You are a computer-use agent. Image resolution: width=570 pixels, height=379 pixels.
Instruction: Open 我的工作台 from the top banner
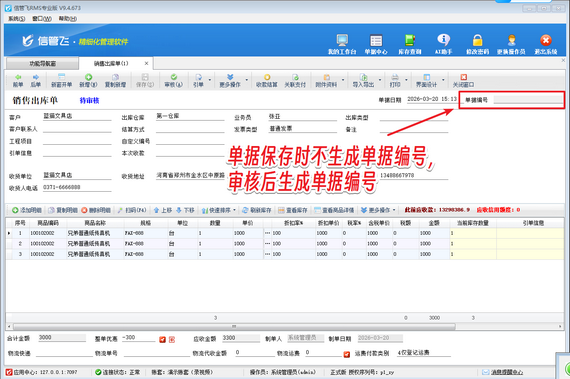coord(342,44)
